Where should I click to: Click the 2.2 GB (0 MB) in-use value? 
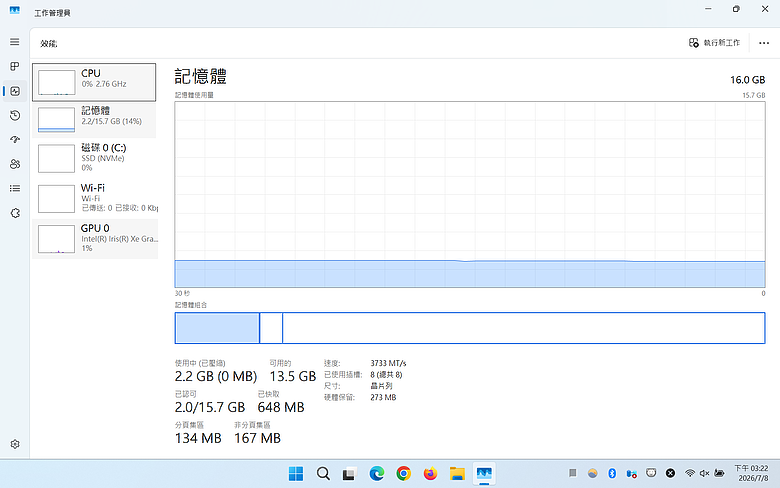click(x=215, y=376)
